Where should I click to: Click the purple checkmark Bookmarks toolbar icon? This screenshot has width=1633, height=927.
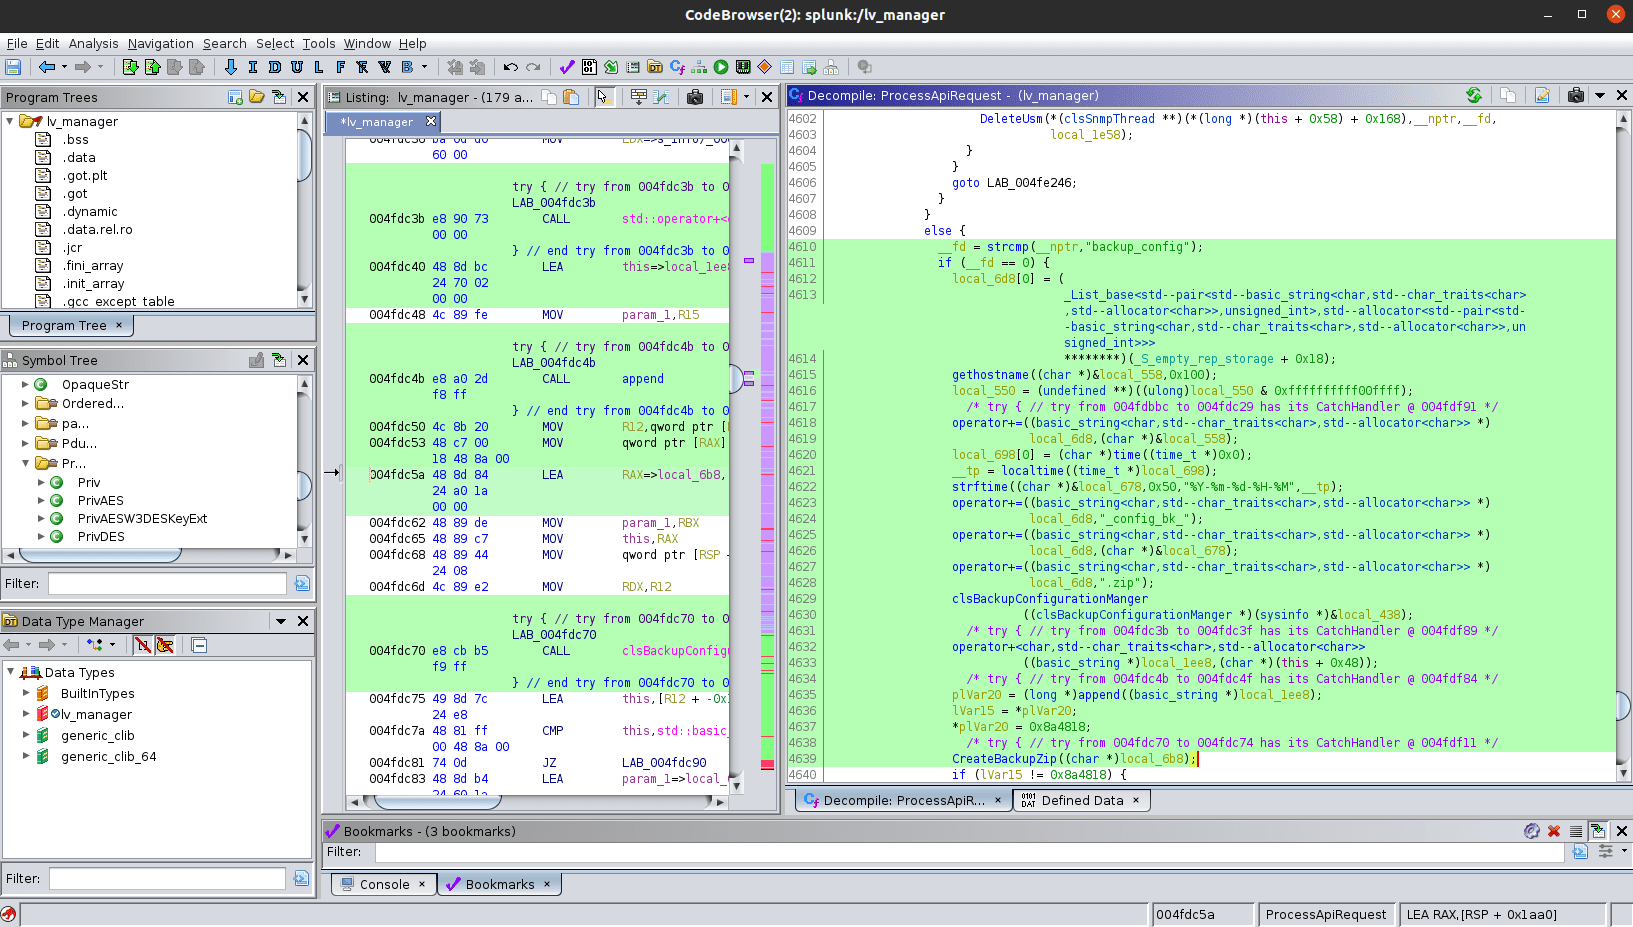[x=567, y=67]
